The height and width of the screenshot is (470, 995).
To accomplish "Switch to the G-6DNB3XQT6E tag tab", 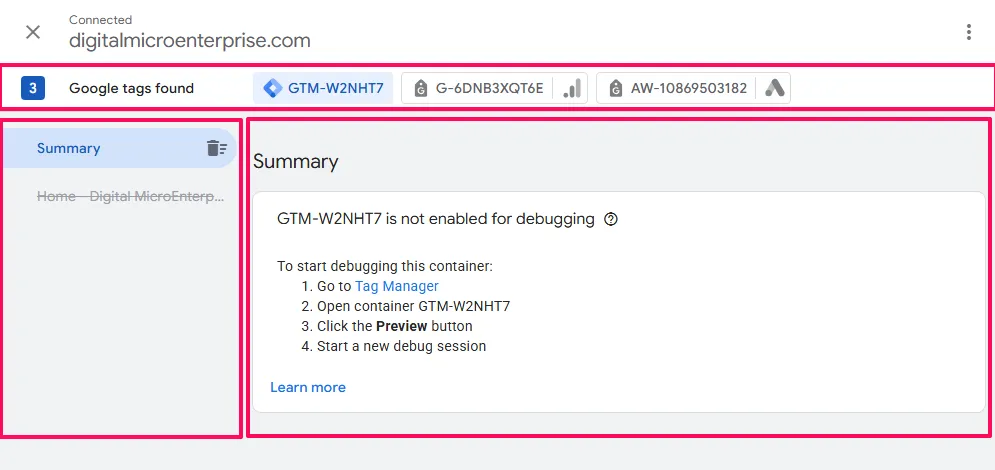I will point(489,88).
